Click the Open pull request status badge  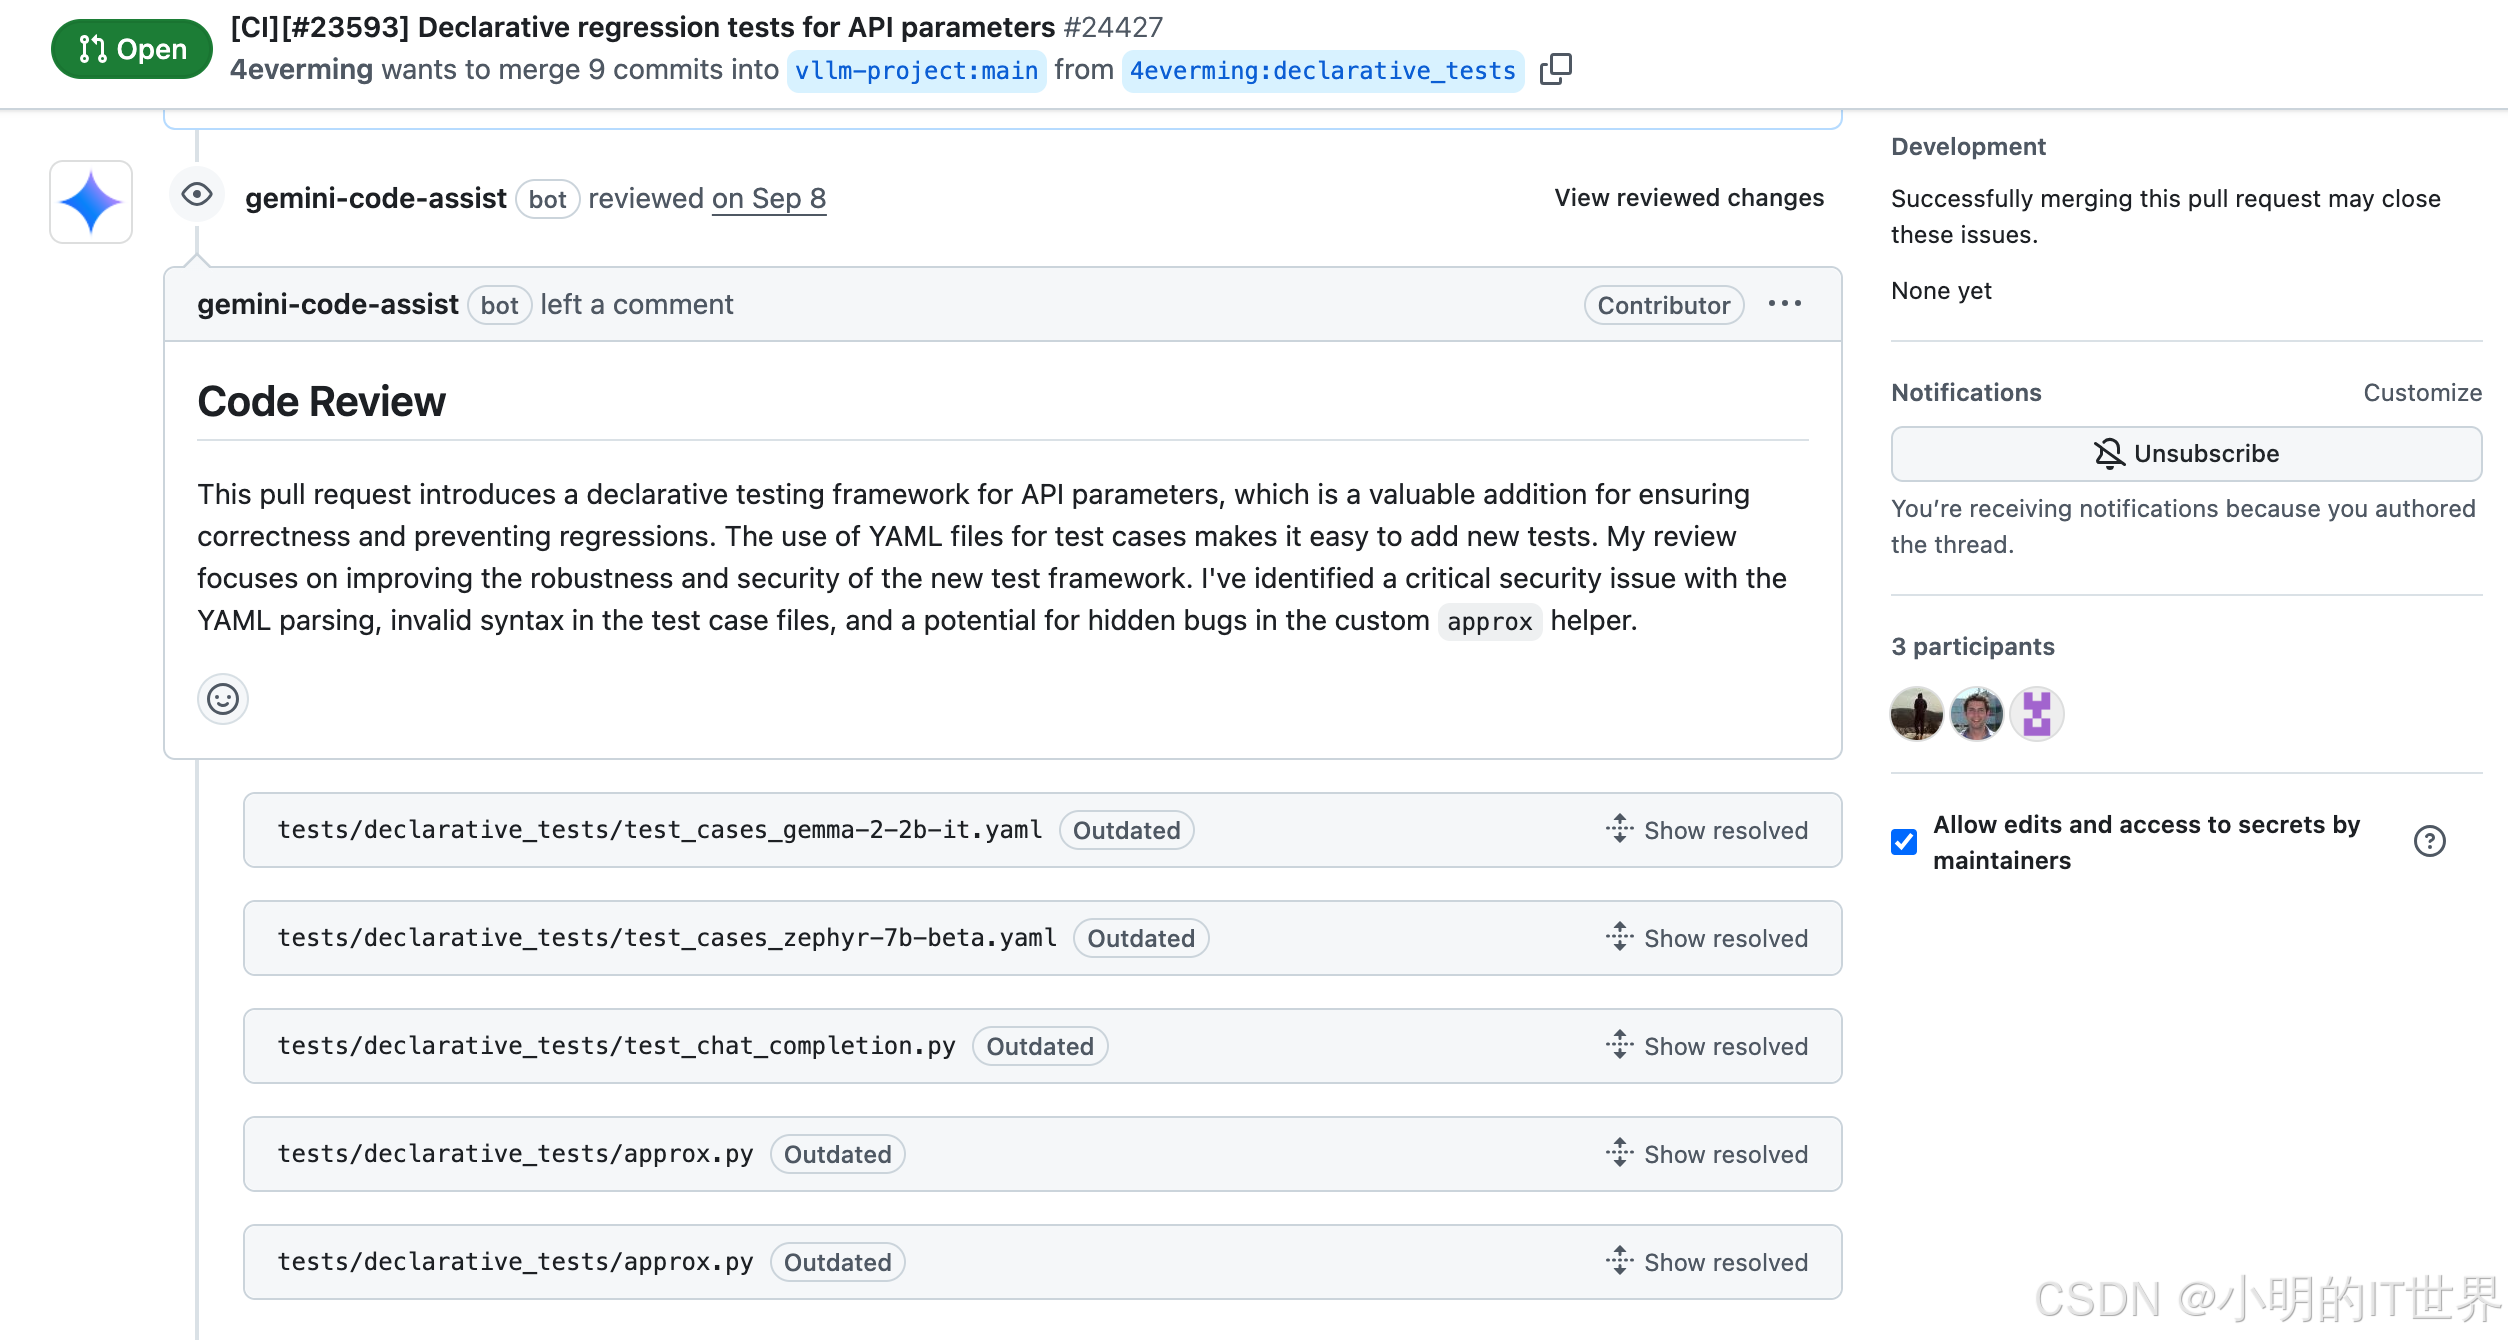click(132, 49)
